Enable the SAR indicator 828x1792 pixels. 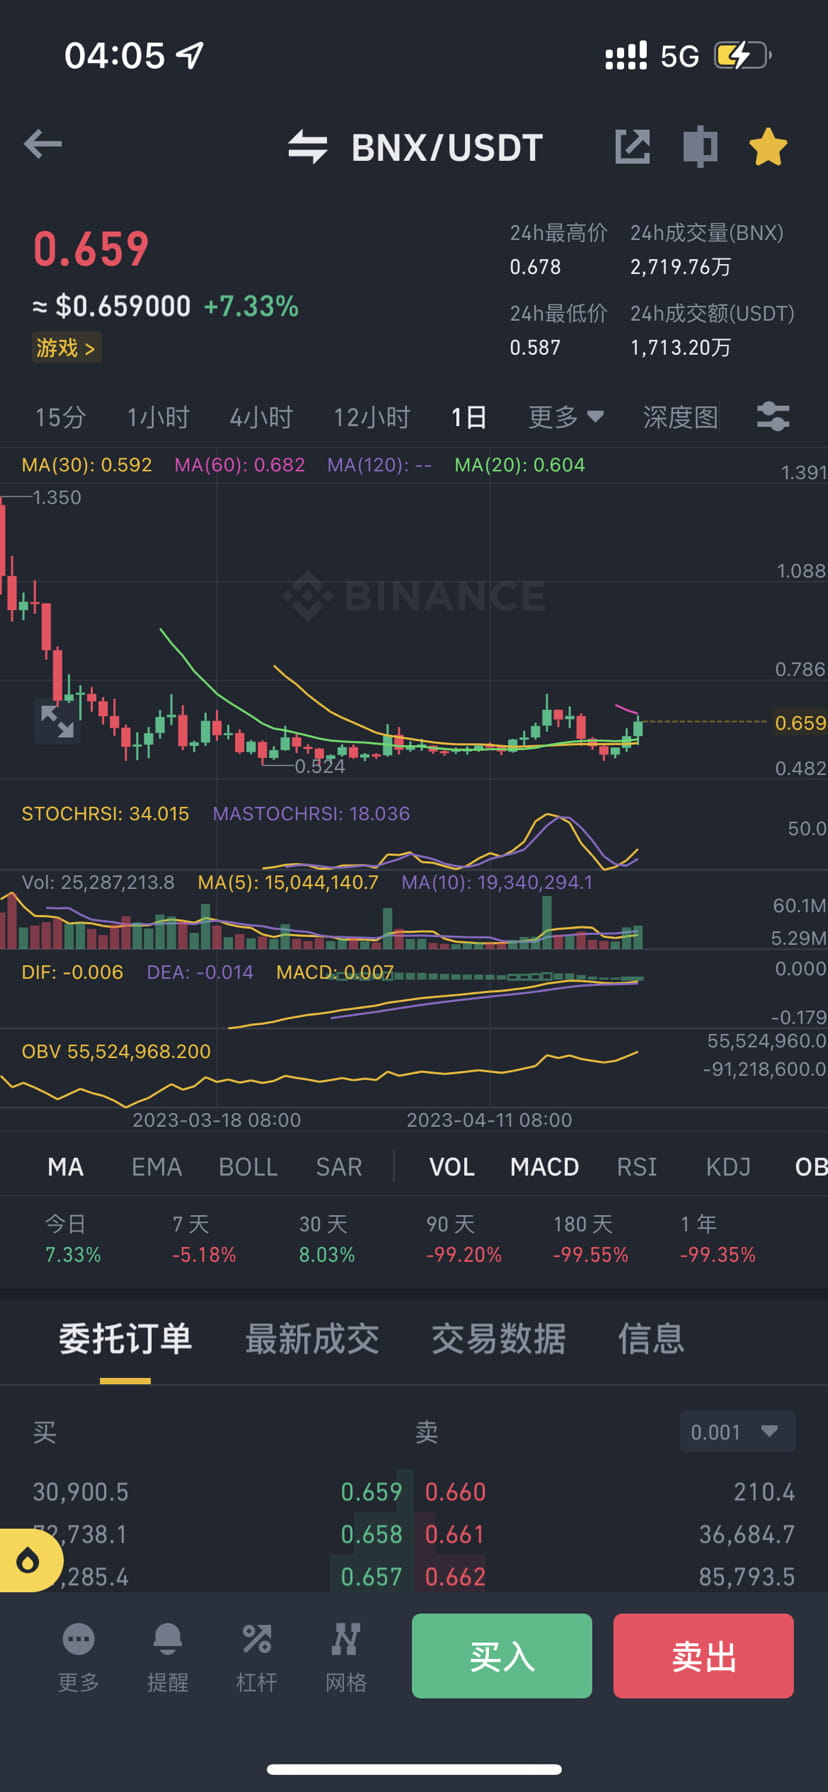tap(339, 1167)
